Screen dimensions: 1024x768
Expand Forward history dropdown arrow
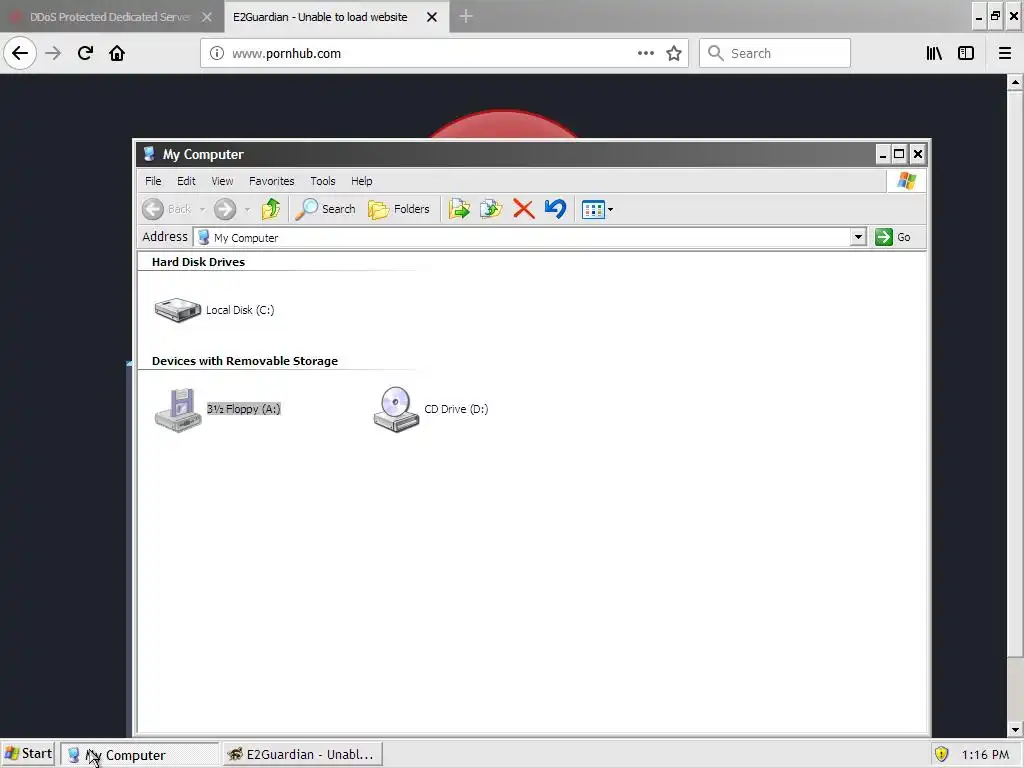tap(247, 210)
